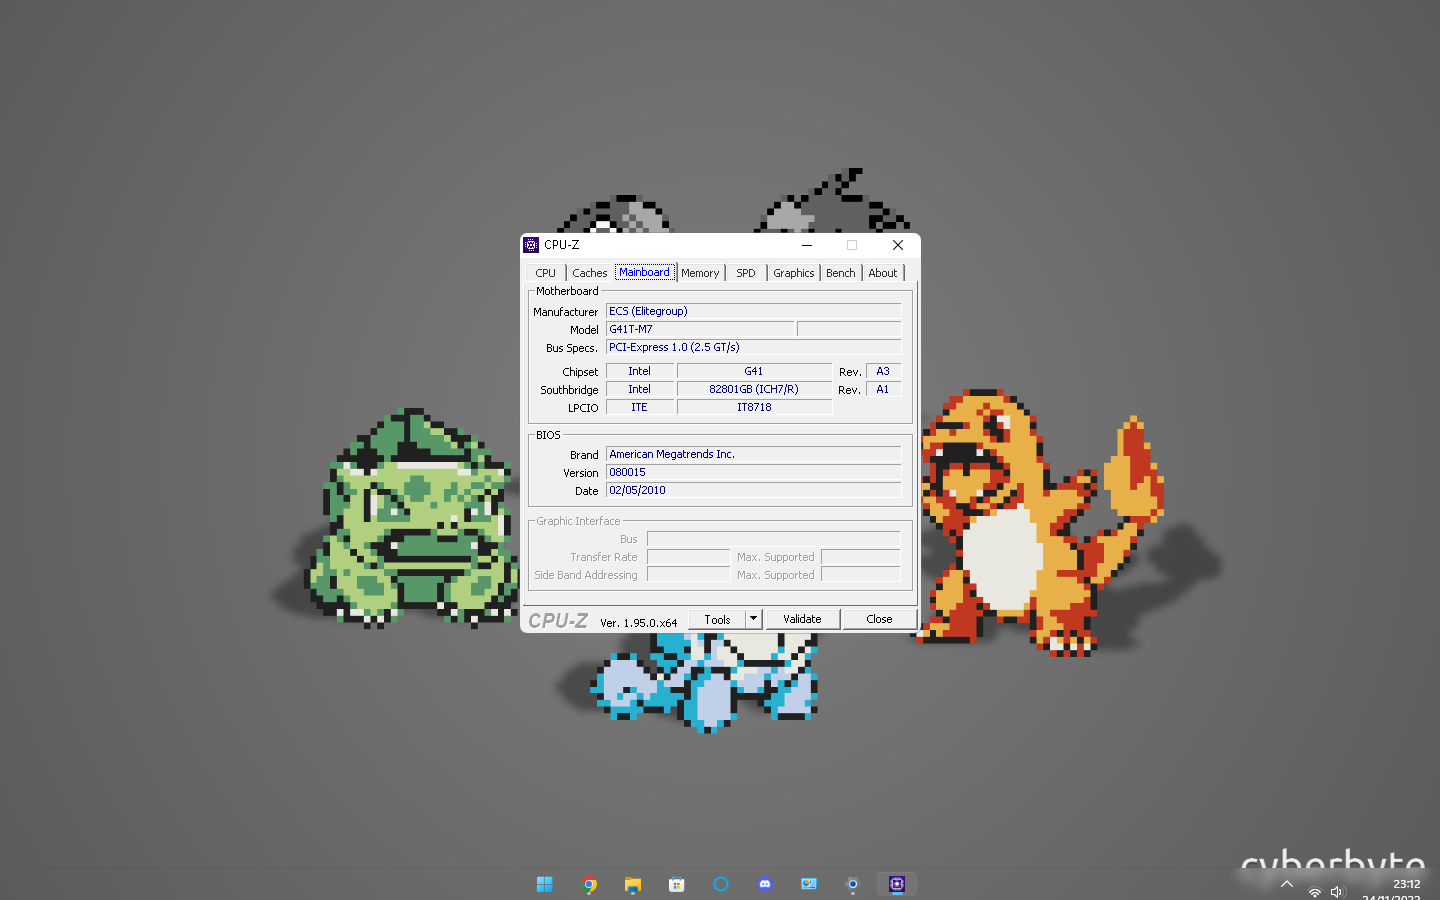Click the CPU-Z taskbar icon
1440x900 pixels.
897,884
